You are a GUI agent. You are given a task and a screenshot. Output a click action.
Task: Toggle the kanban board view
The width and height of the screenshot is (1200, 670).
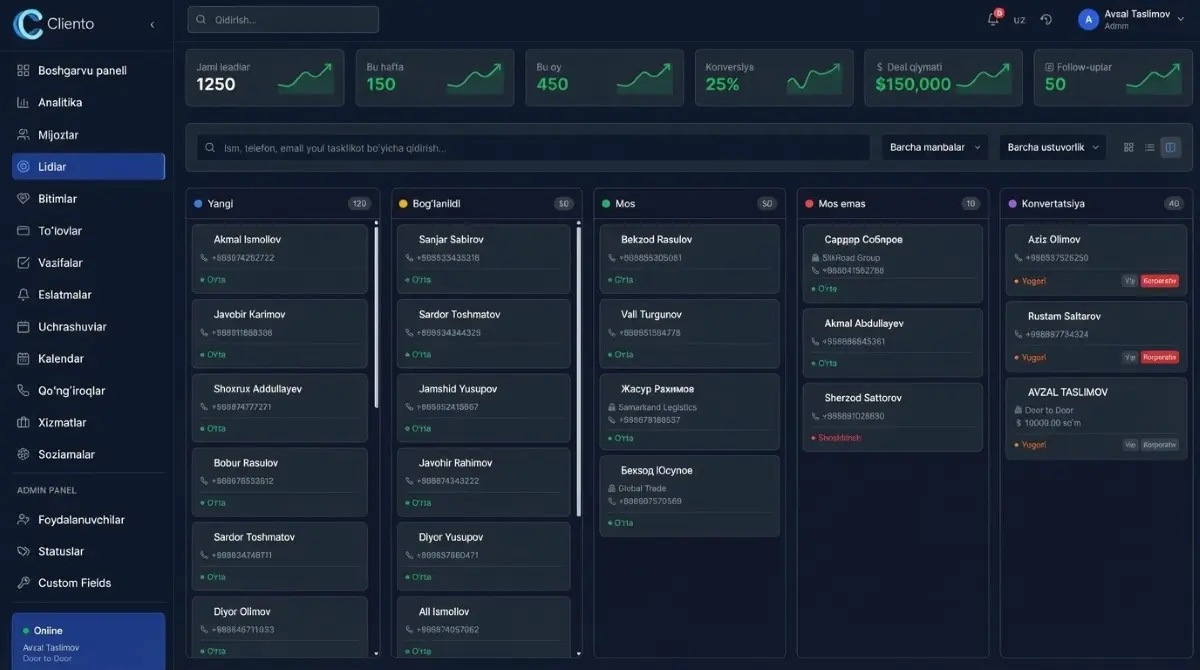[x=1170, y=146]
